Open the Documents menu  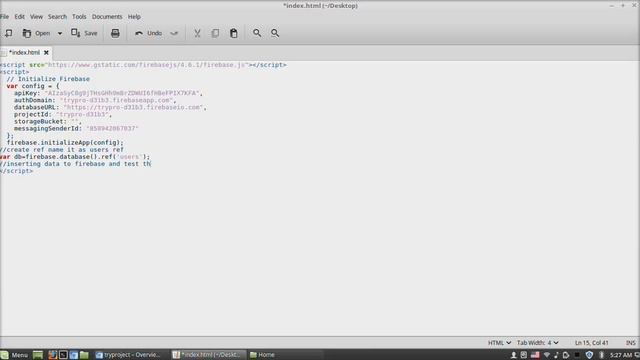[x=107, y=17]
